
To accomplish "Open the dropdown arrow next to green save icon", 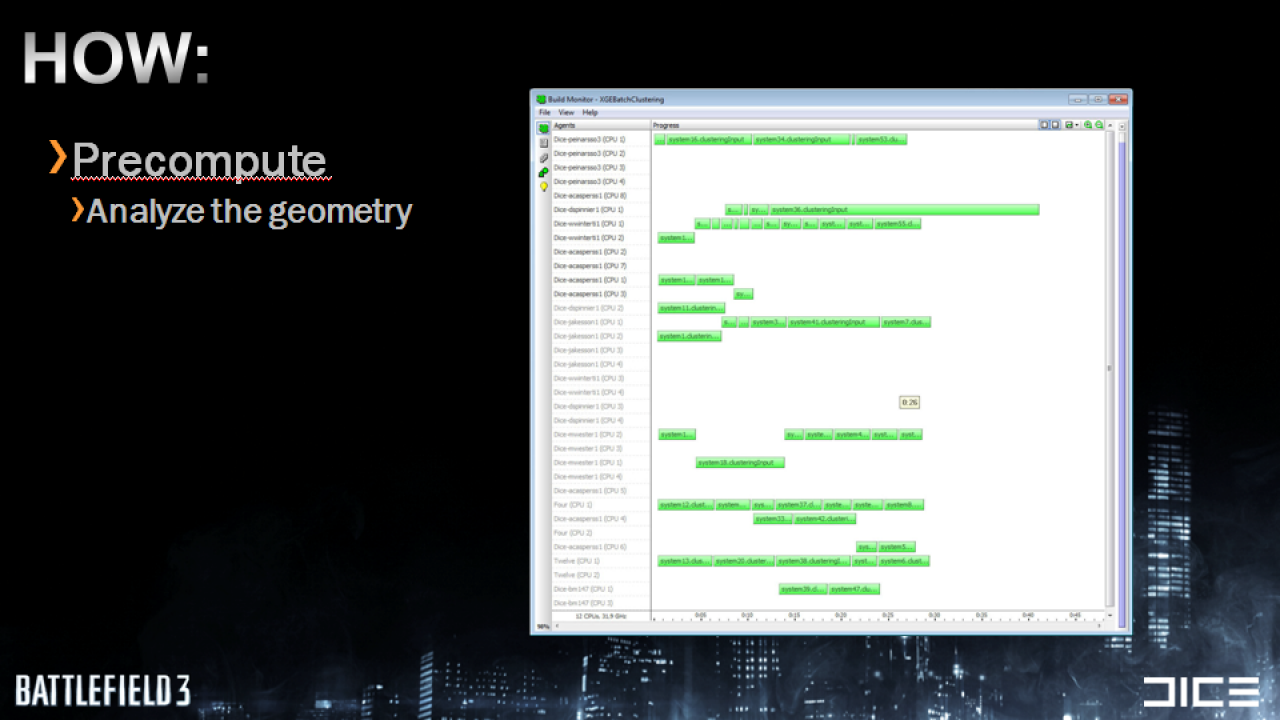I will [x=1077, y=125].
